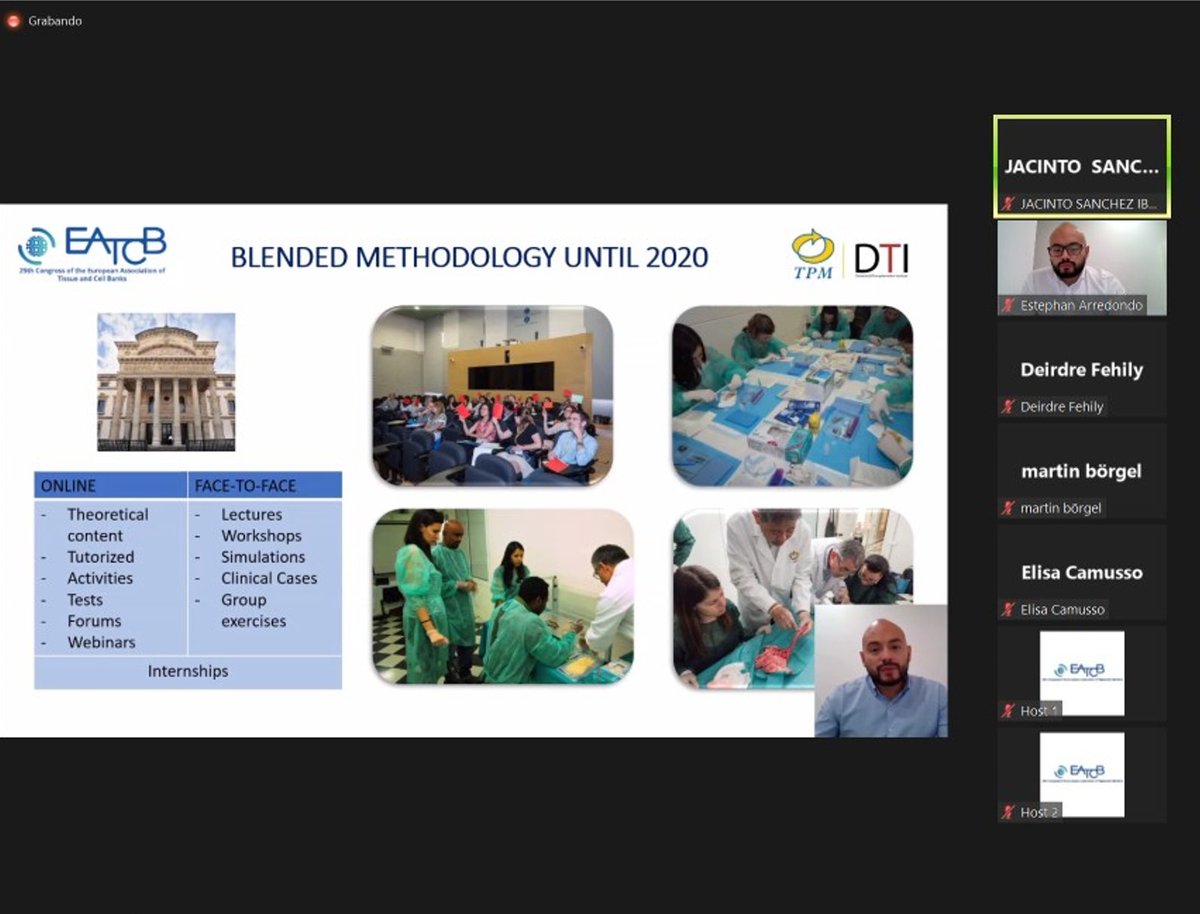Click the green-gown group simulation photo

pyautogui.click(x=503, y=597)
